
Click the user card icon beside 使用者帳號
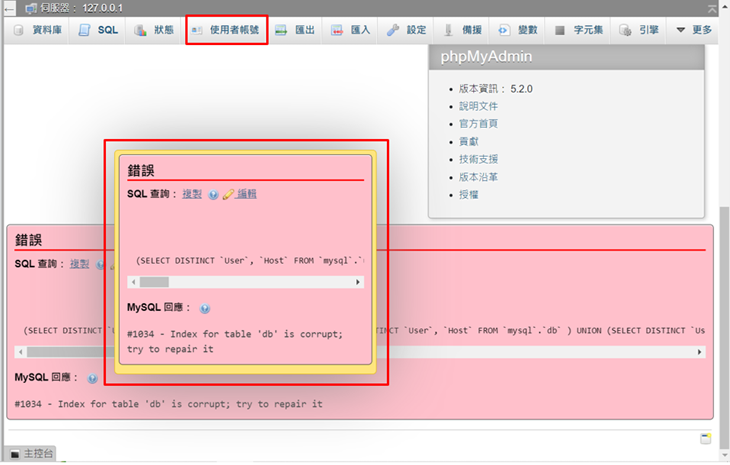(x=197, y=30)
